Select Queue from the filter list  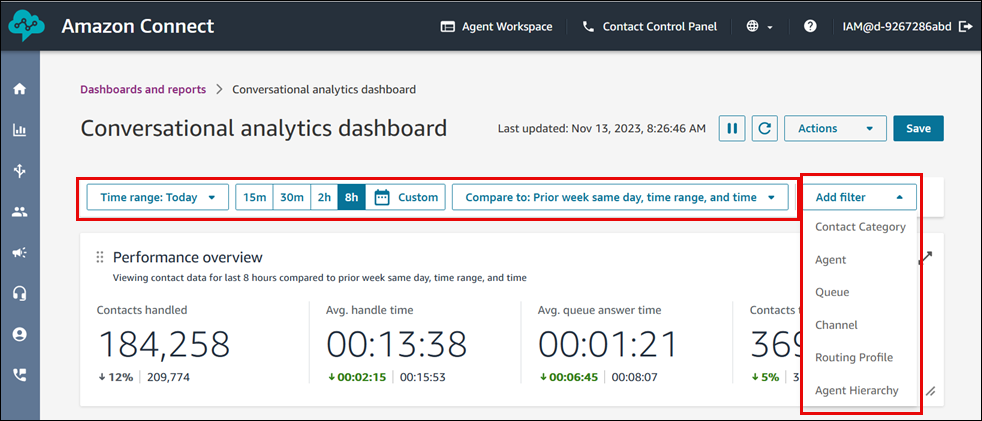pyautogui.click(x=832, y=292)
